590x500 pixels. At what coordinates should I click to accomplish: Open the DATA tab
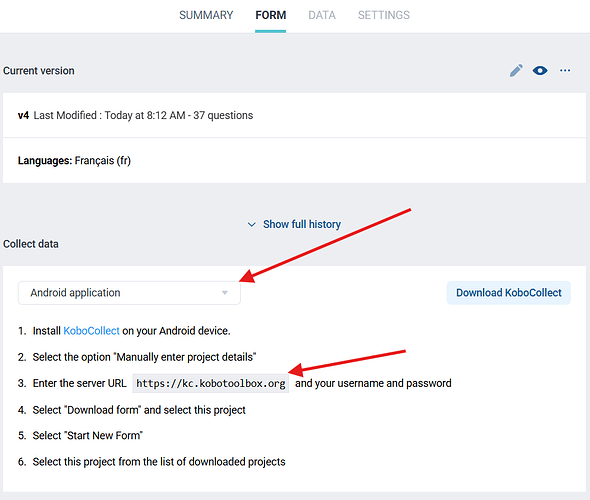322,15
